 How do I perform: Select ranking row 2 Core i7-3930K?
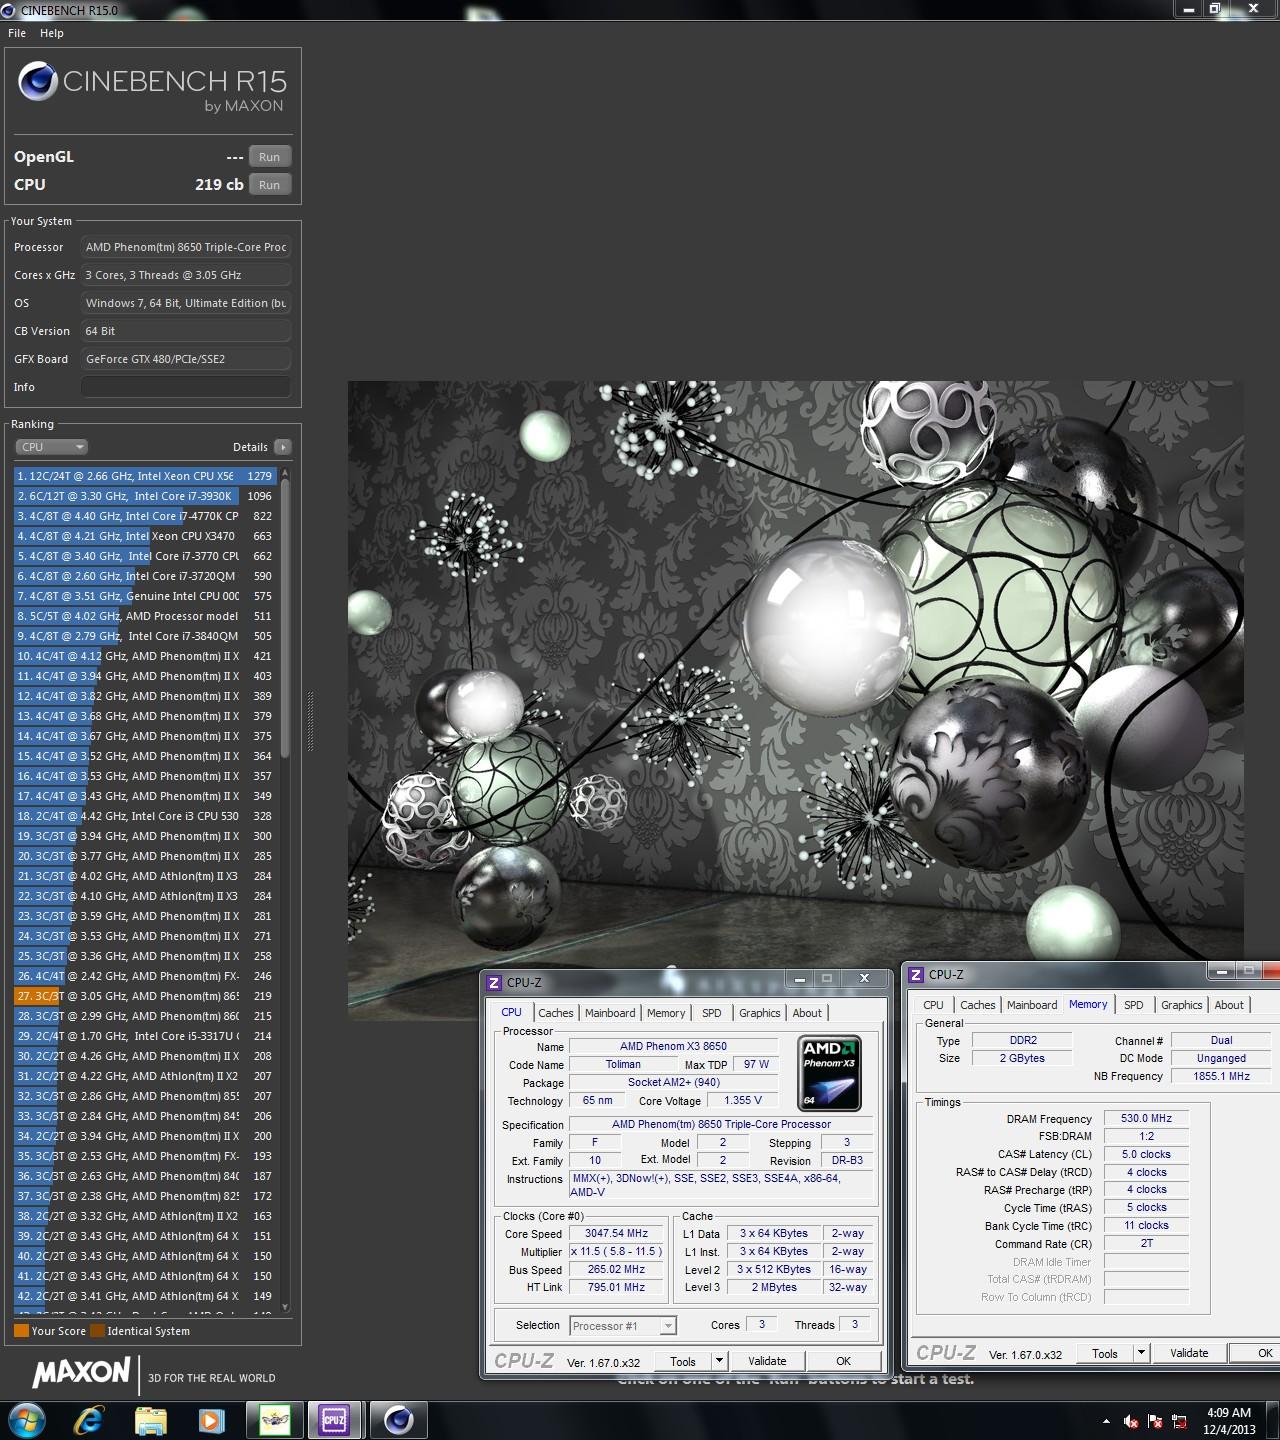click(x=145, y=496)
